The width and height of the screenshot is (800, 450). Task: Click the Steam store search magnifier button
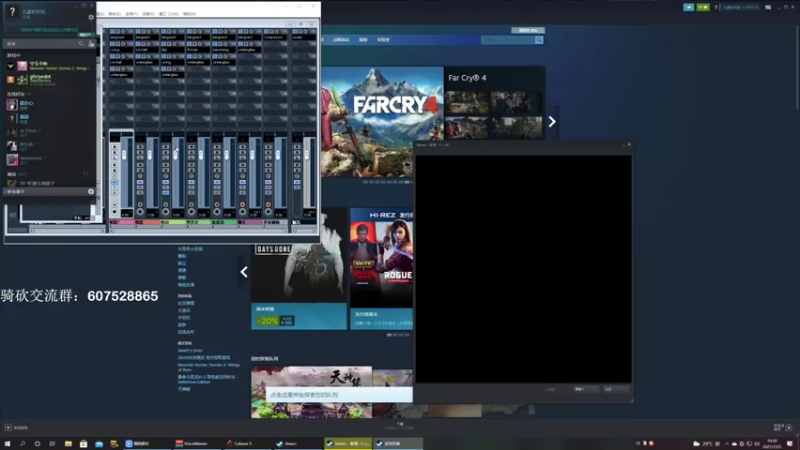click(539, 40)
